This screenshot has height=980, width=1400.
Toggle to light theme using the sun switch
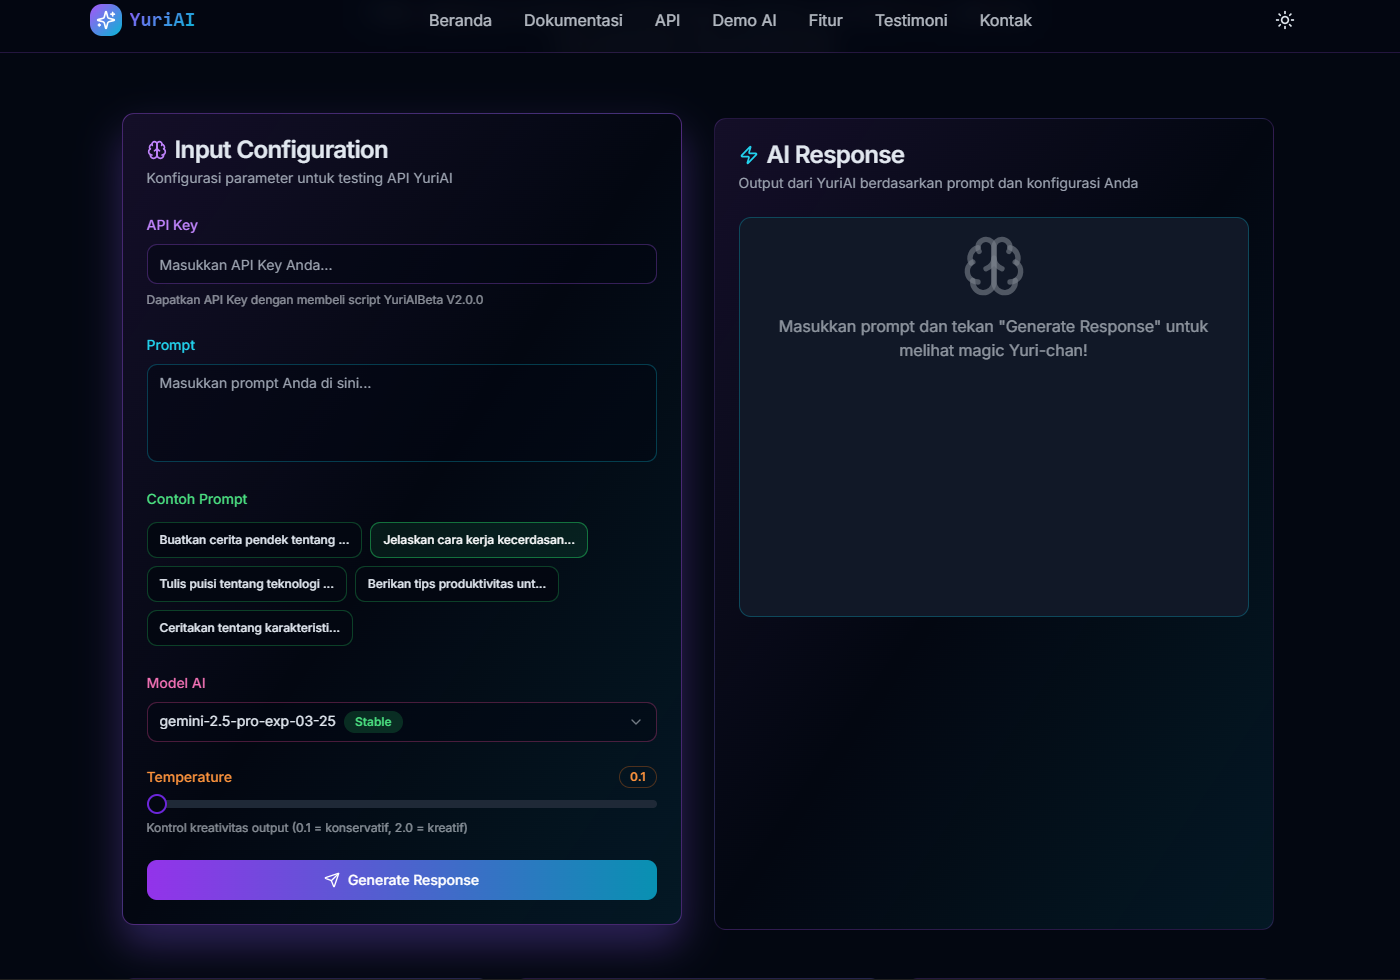tap(1284, 19)
